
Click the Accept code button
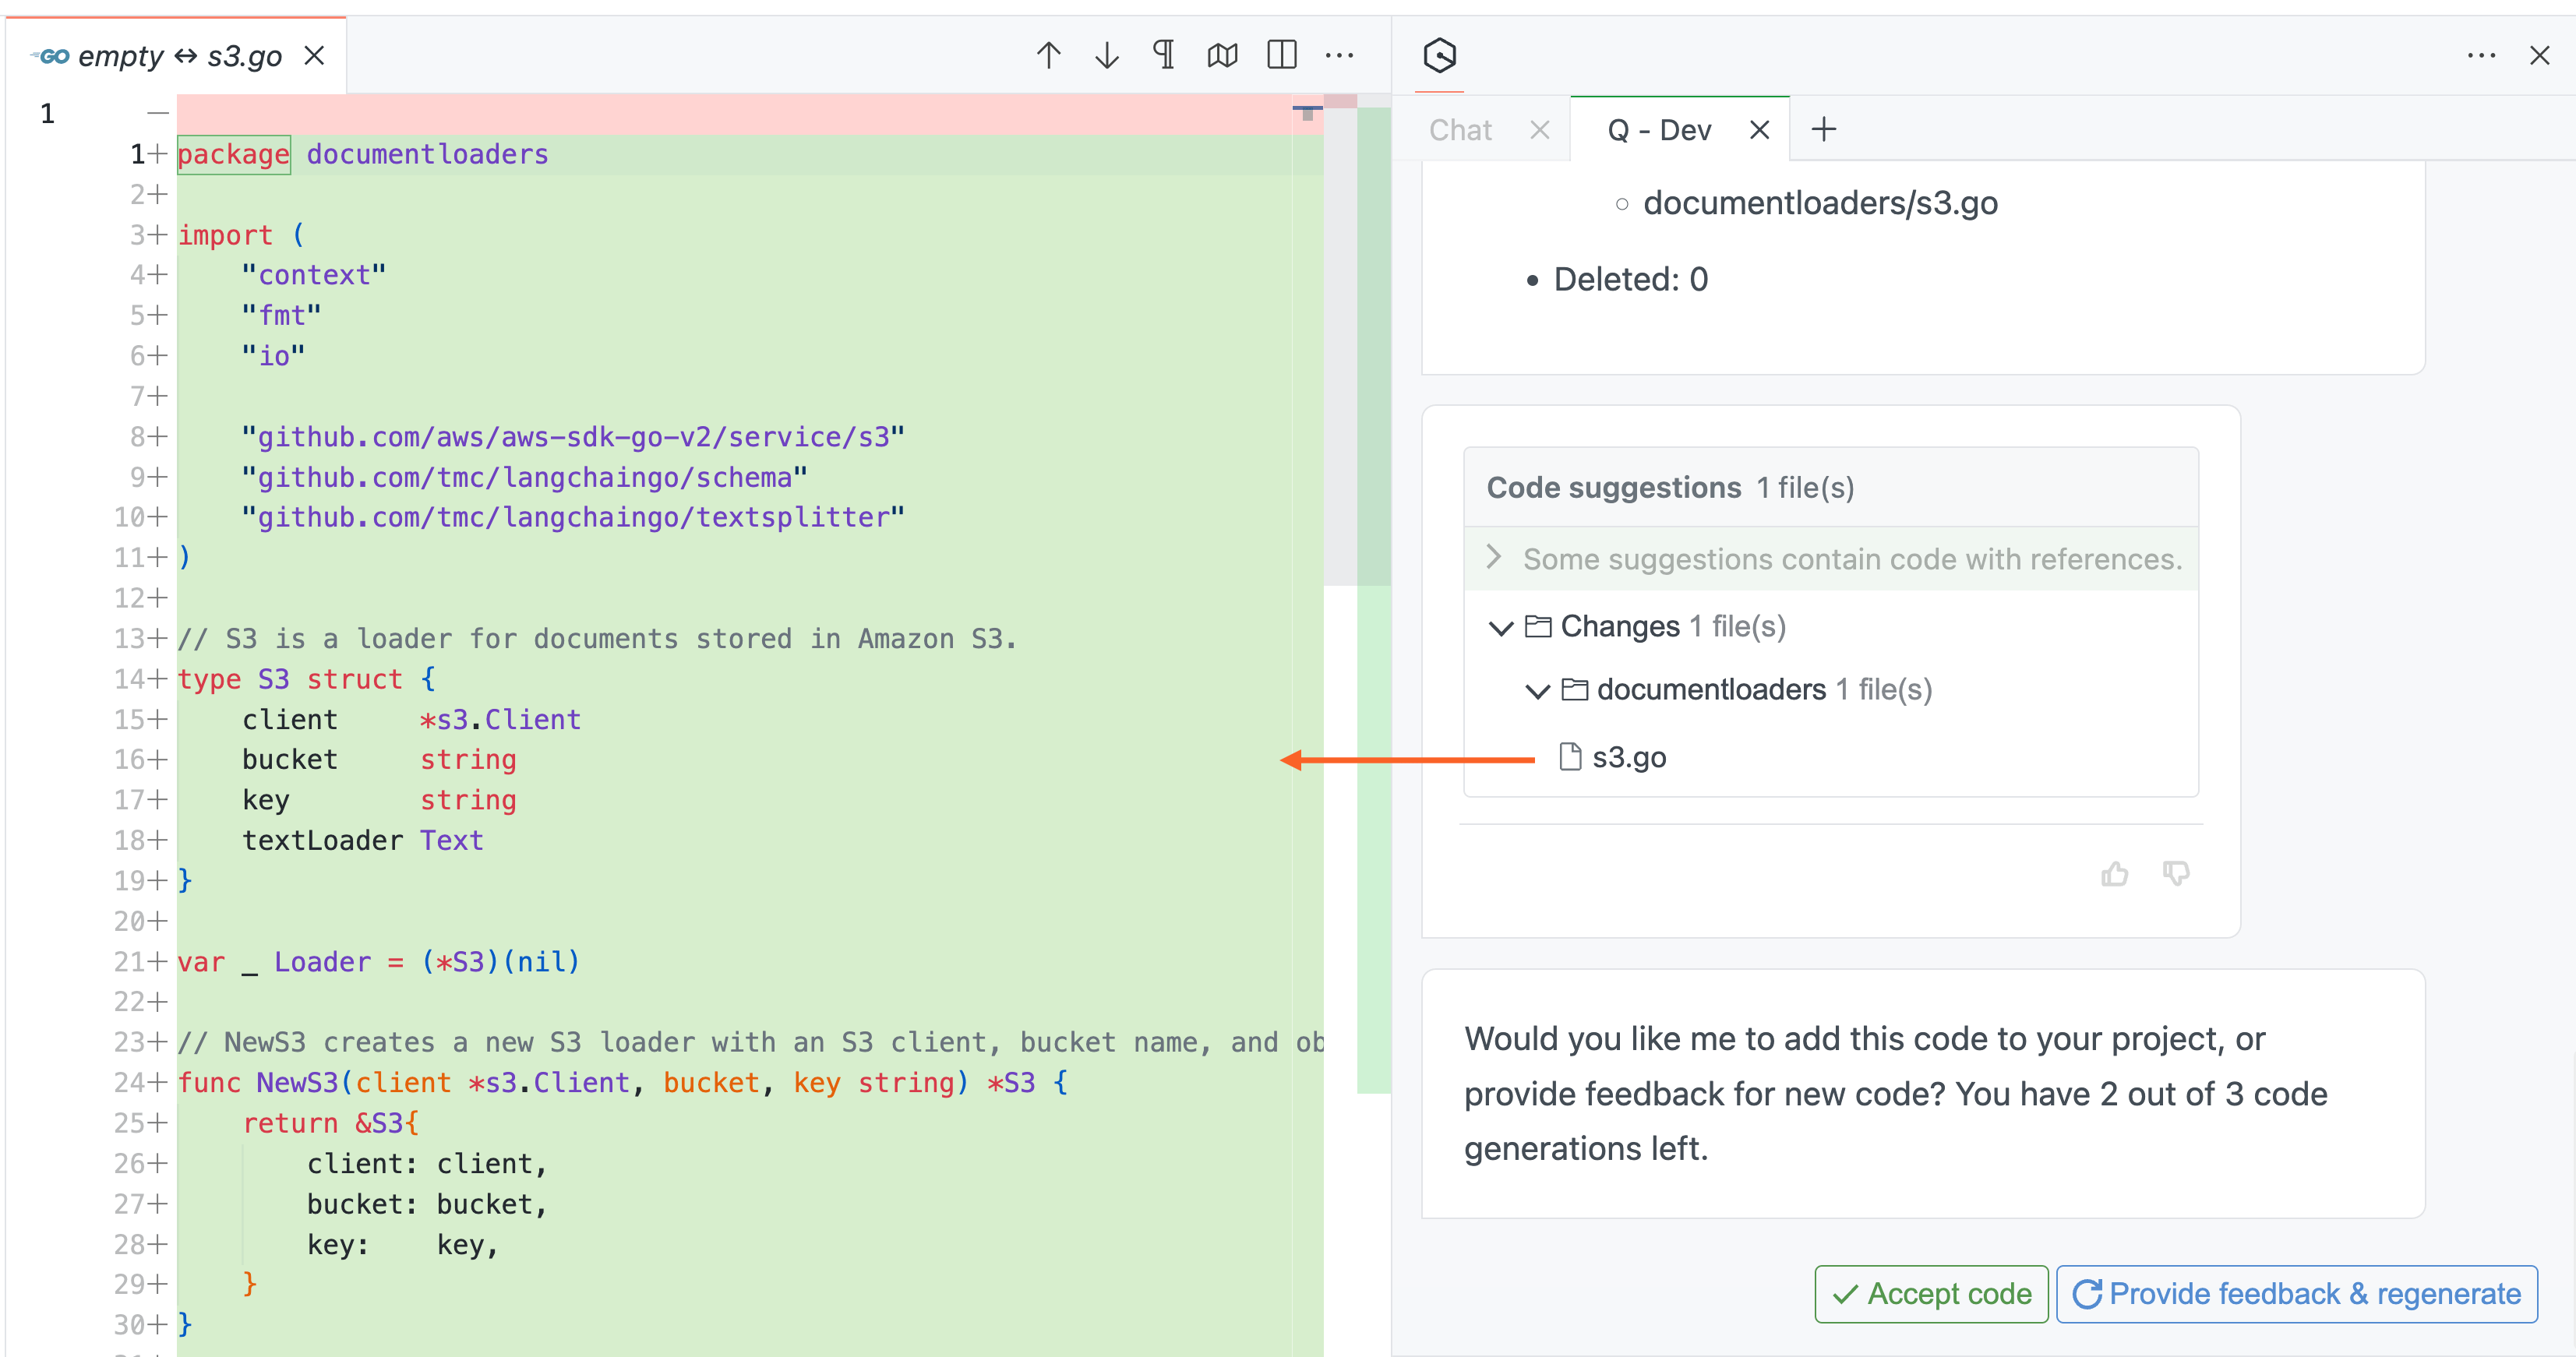click(x=1931, y=1293)
